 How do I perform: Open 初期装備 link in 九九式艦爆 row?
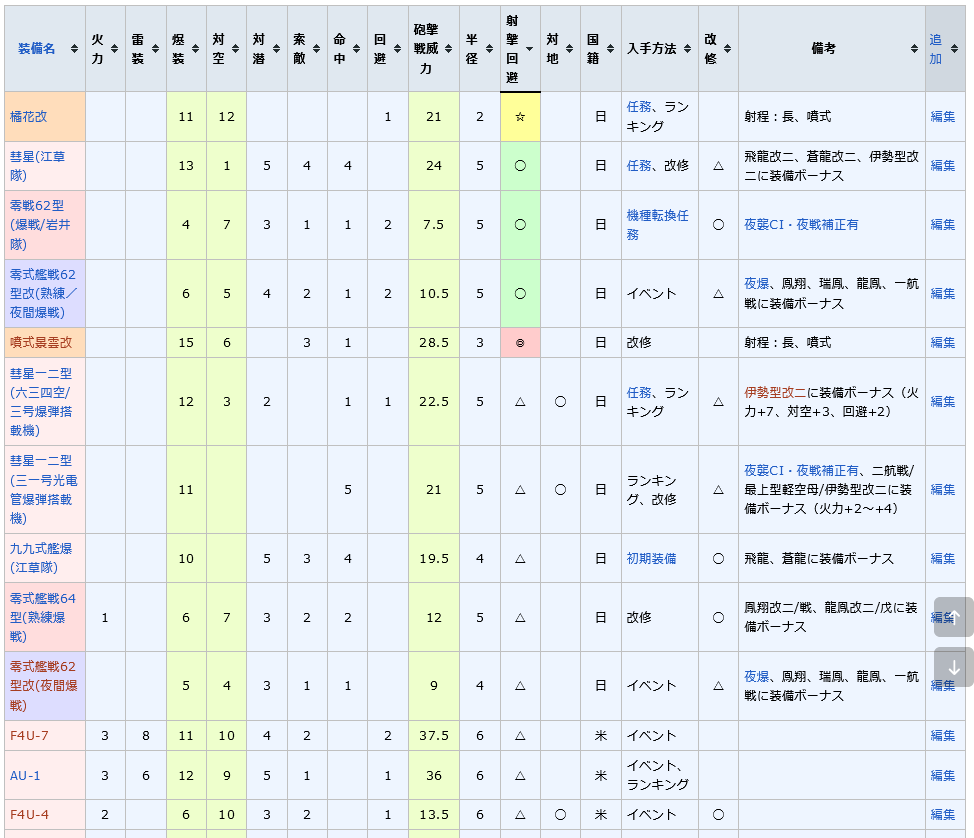[x=651, y=558]
